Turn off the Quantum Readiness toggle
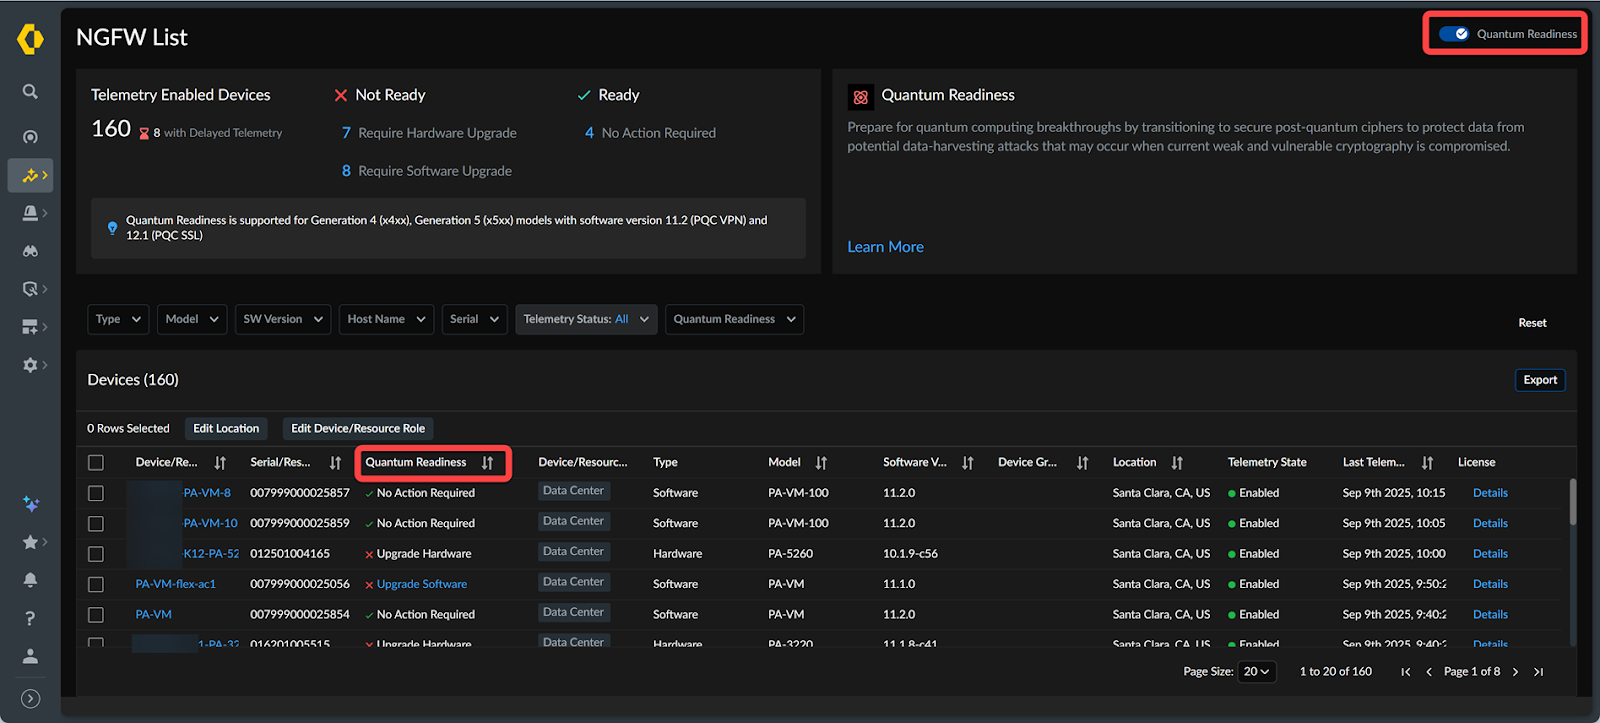 coord(1453,34)
